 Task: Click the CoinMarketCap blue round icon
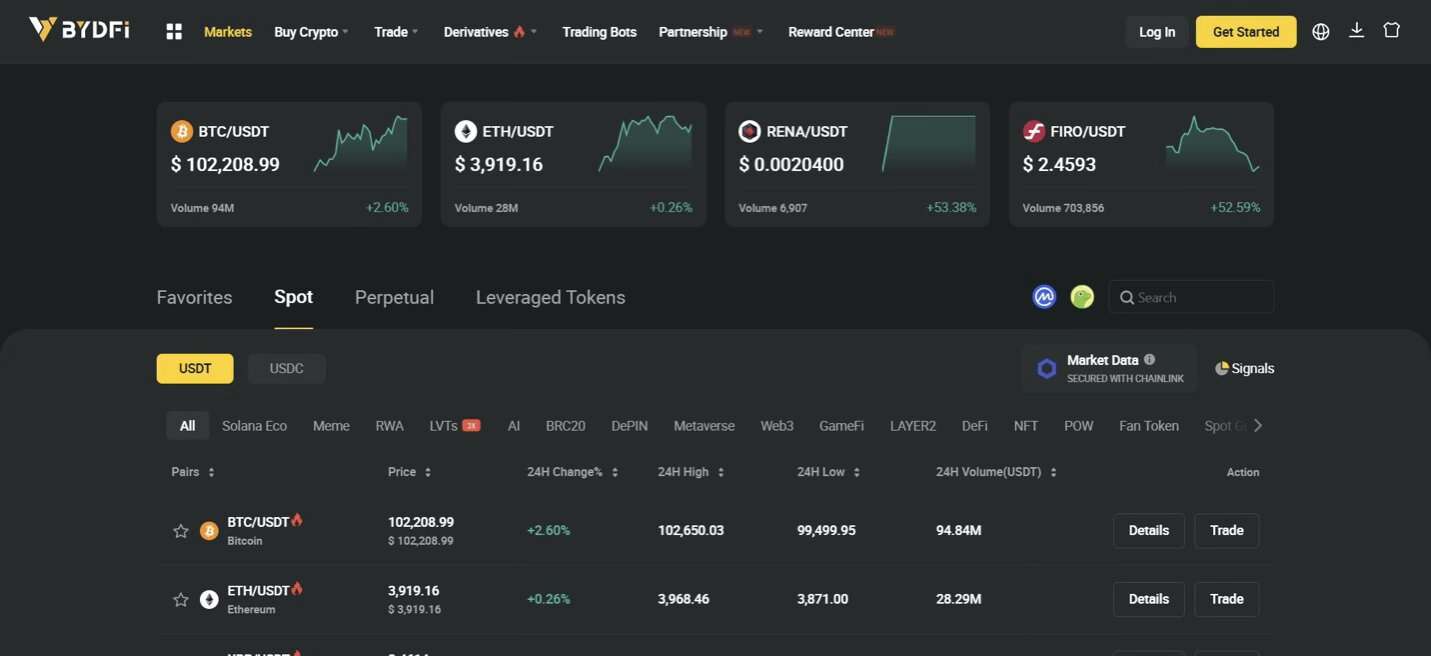point(1044,297)
